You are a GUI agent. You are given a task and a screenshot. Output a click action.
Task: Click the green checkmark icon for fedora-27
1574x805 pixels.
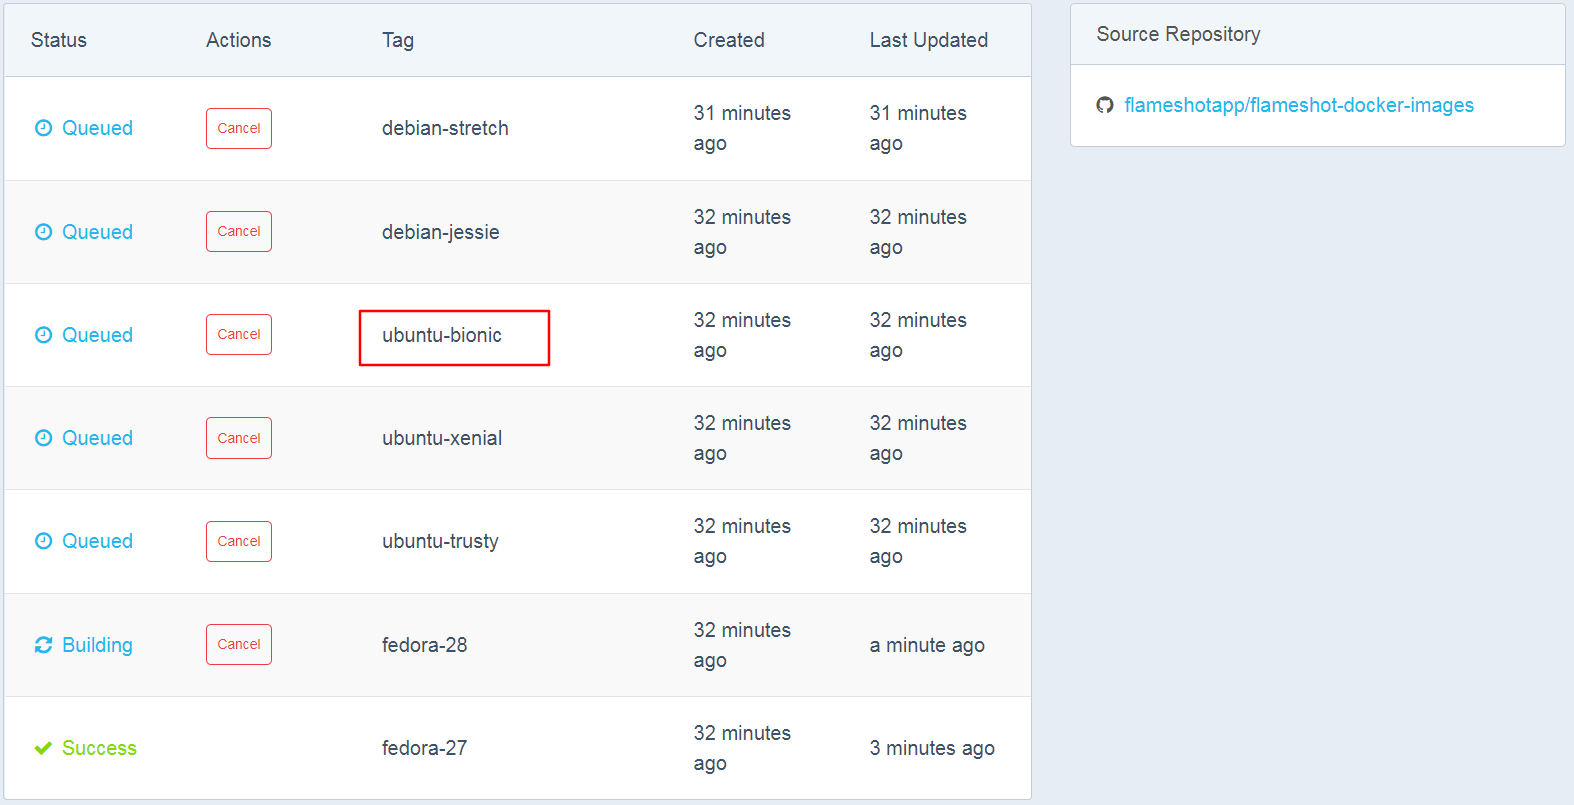[x=43, y=748]
